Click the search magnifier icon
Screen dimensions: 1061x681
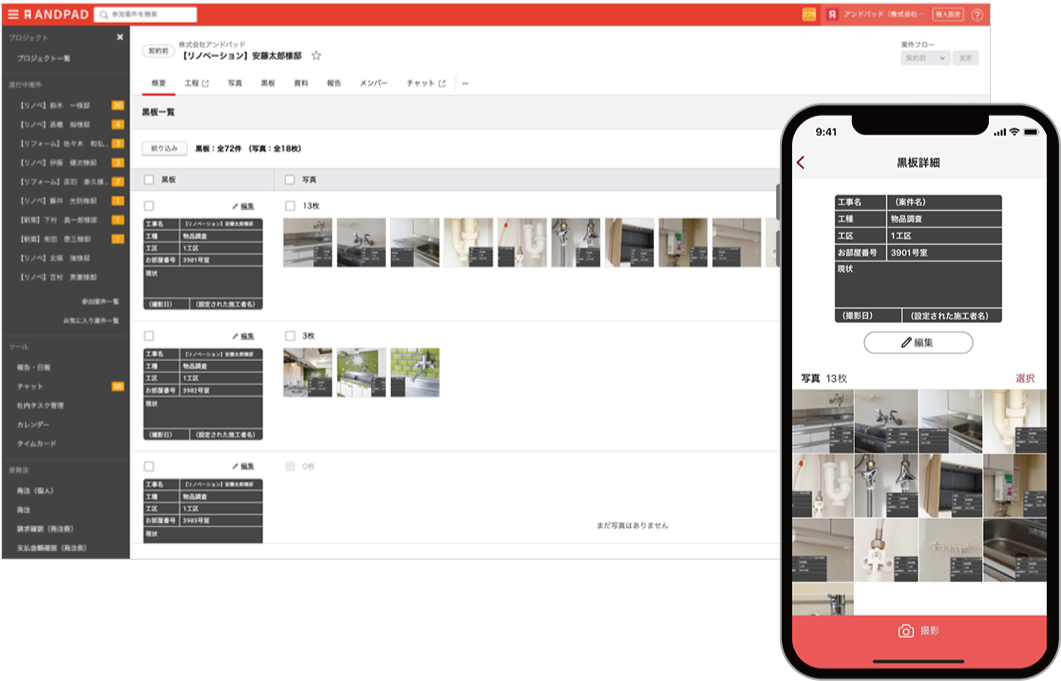(103, 14)
